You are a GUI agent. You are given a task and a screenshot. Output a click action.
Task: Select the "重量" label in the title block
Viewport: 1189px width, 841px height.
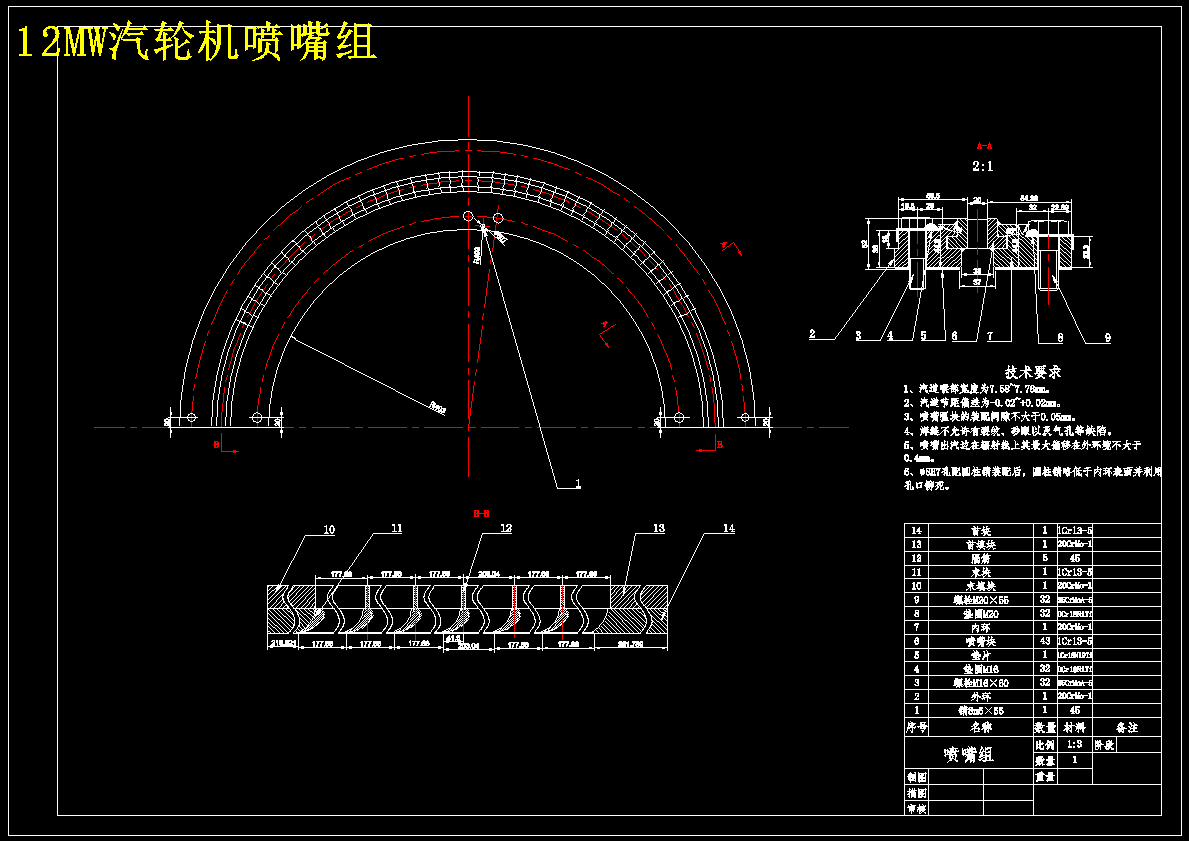1045,777
